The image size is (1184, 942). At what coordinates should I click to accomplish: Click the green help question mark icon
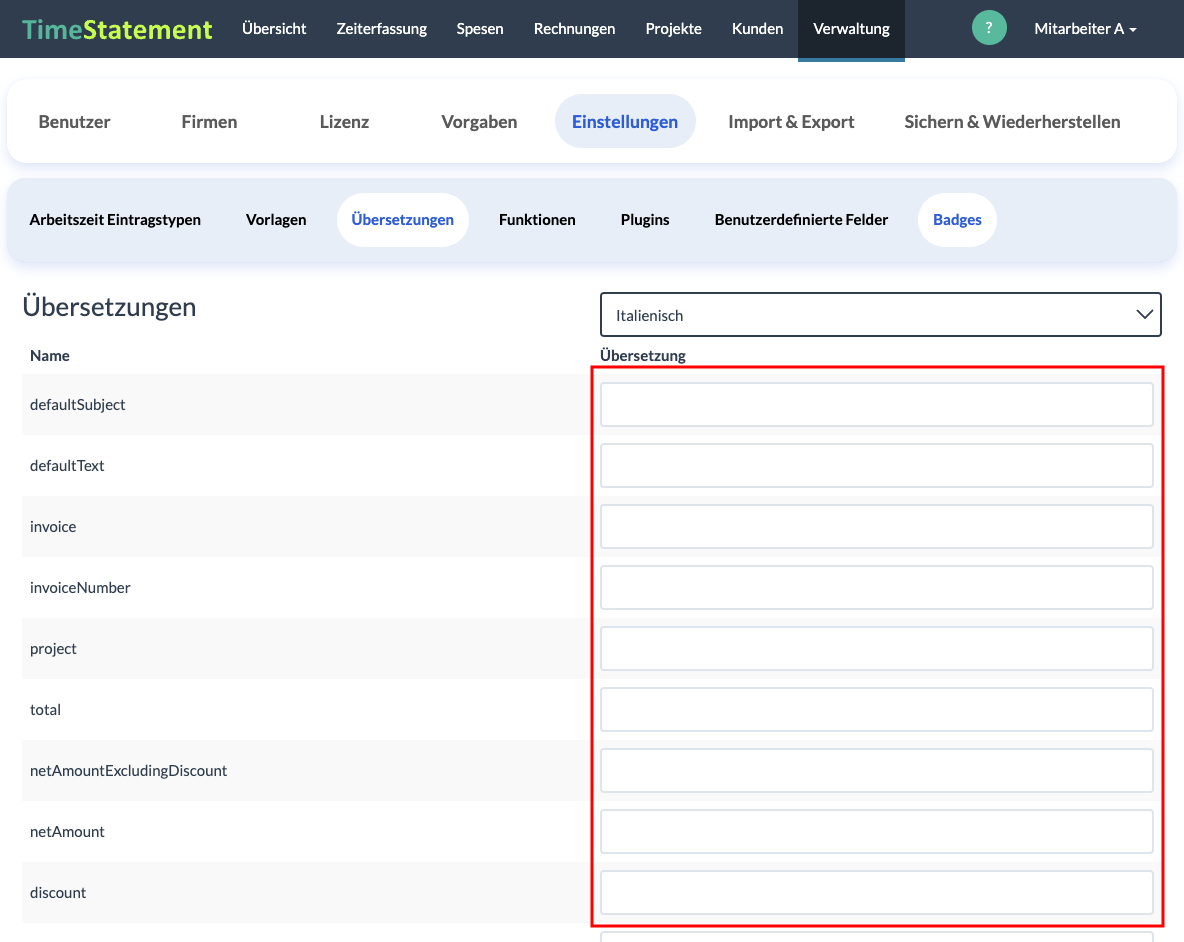(x=988, y=28)
